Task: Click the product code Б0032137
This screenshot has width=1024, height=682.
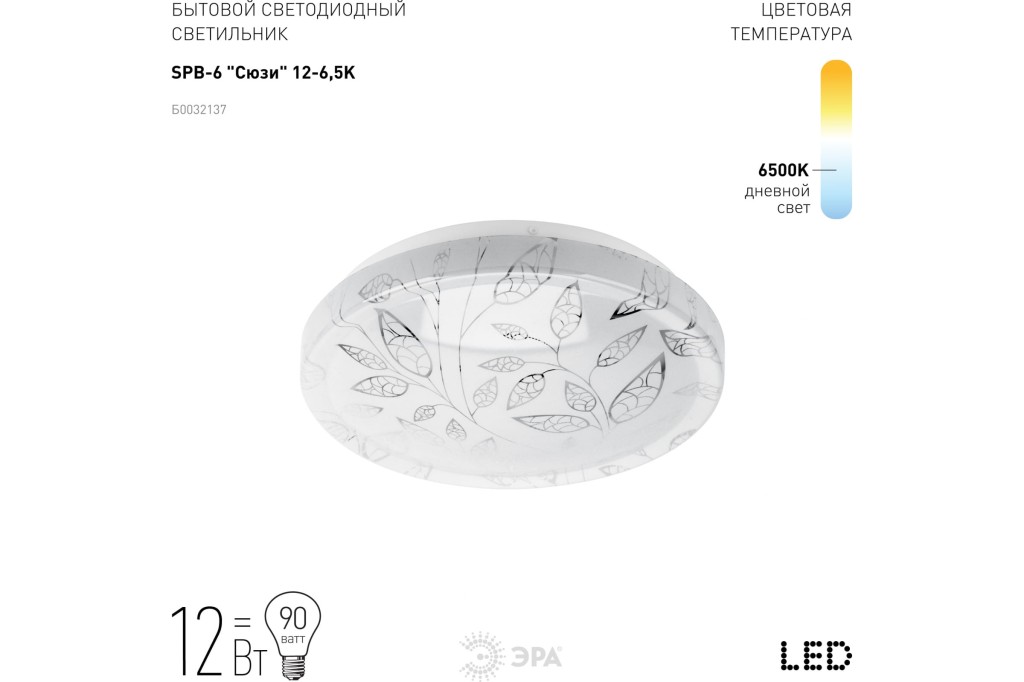Action: [x=199, y=110]
